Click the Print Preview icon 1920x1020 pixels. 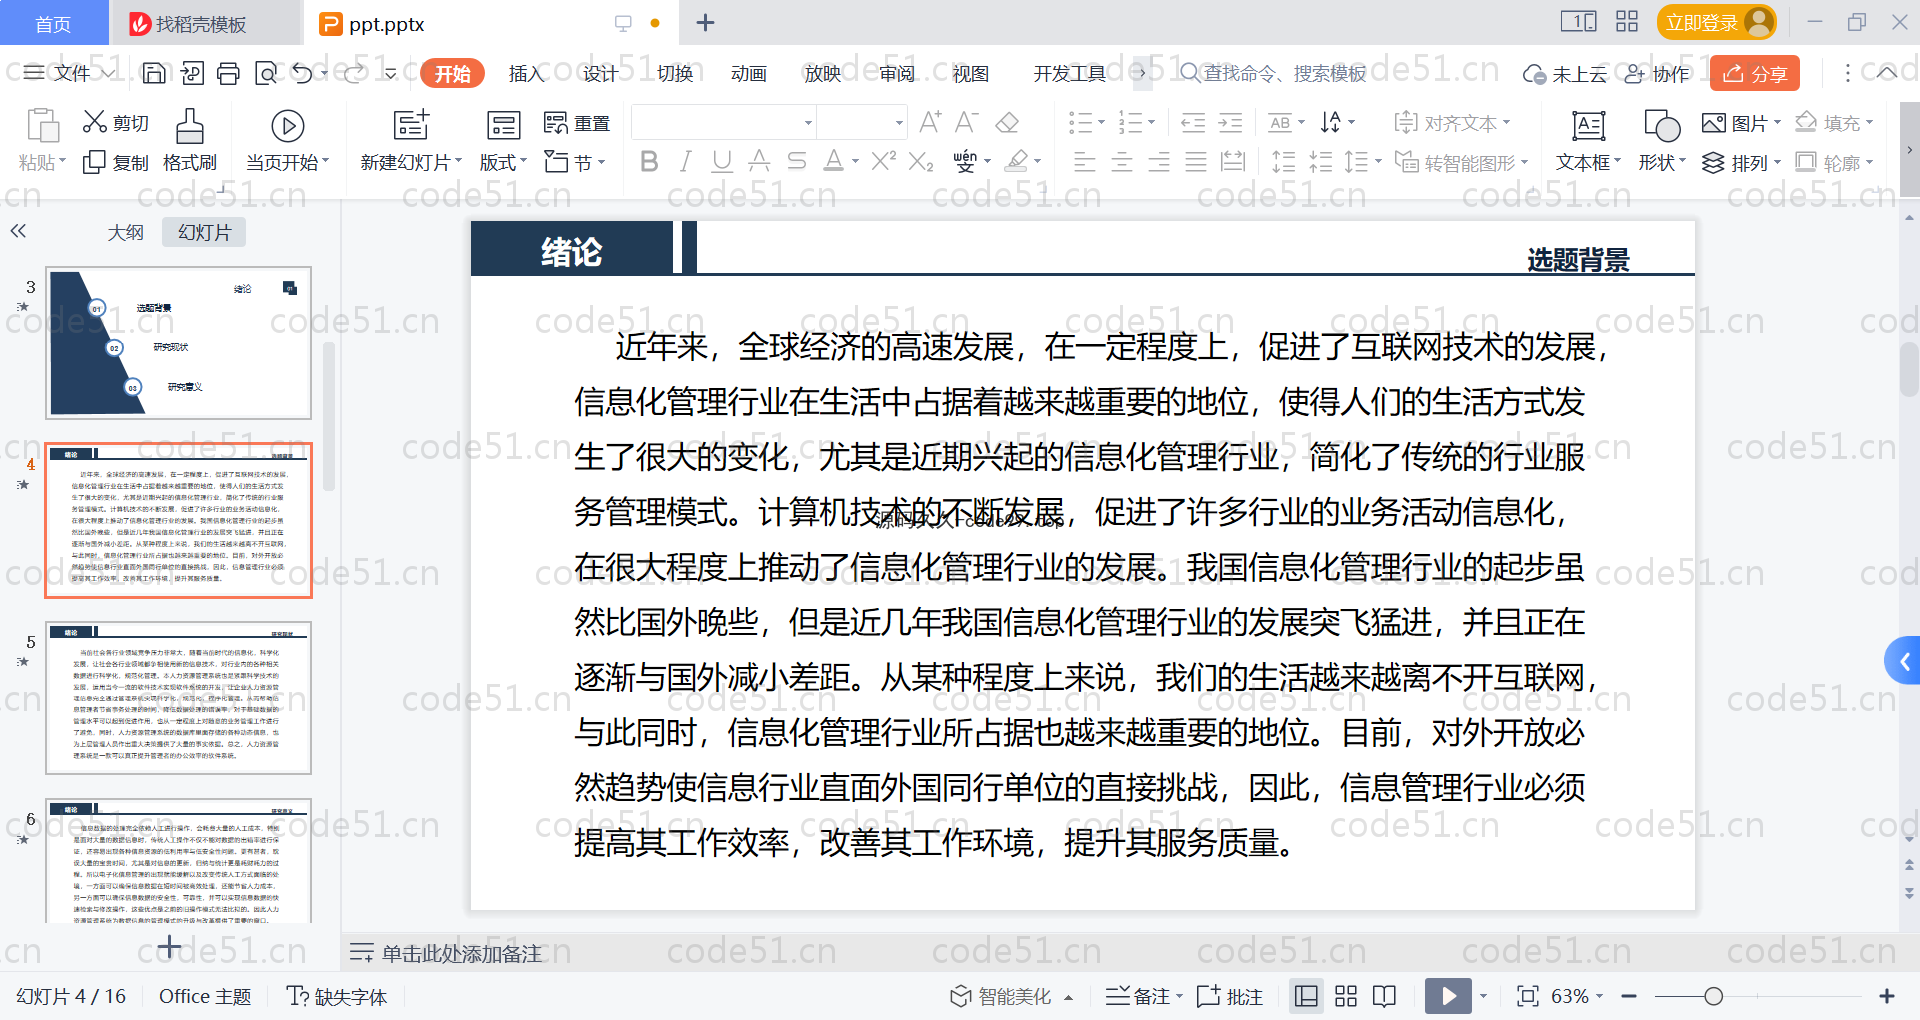click(x=266, y=73)
